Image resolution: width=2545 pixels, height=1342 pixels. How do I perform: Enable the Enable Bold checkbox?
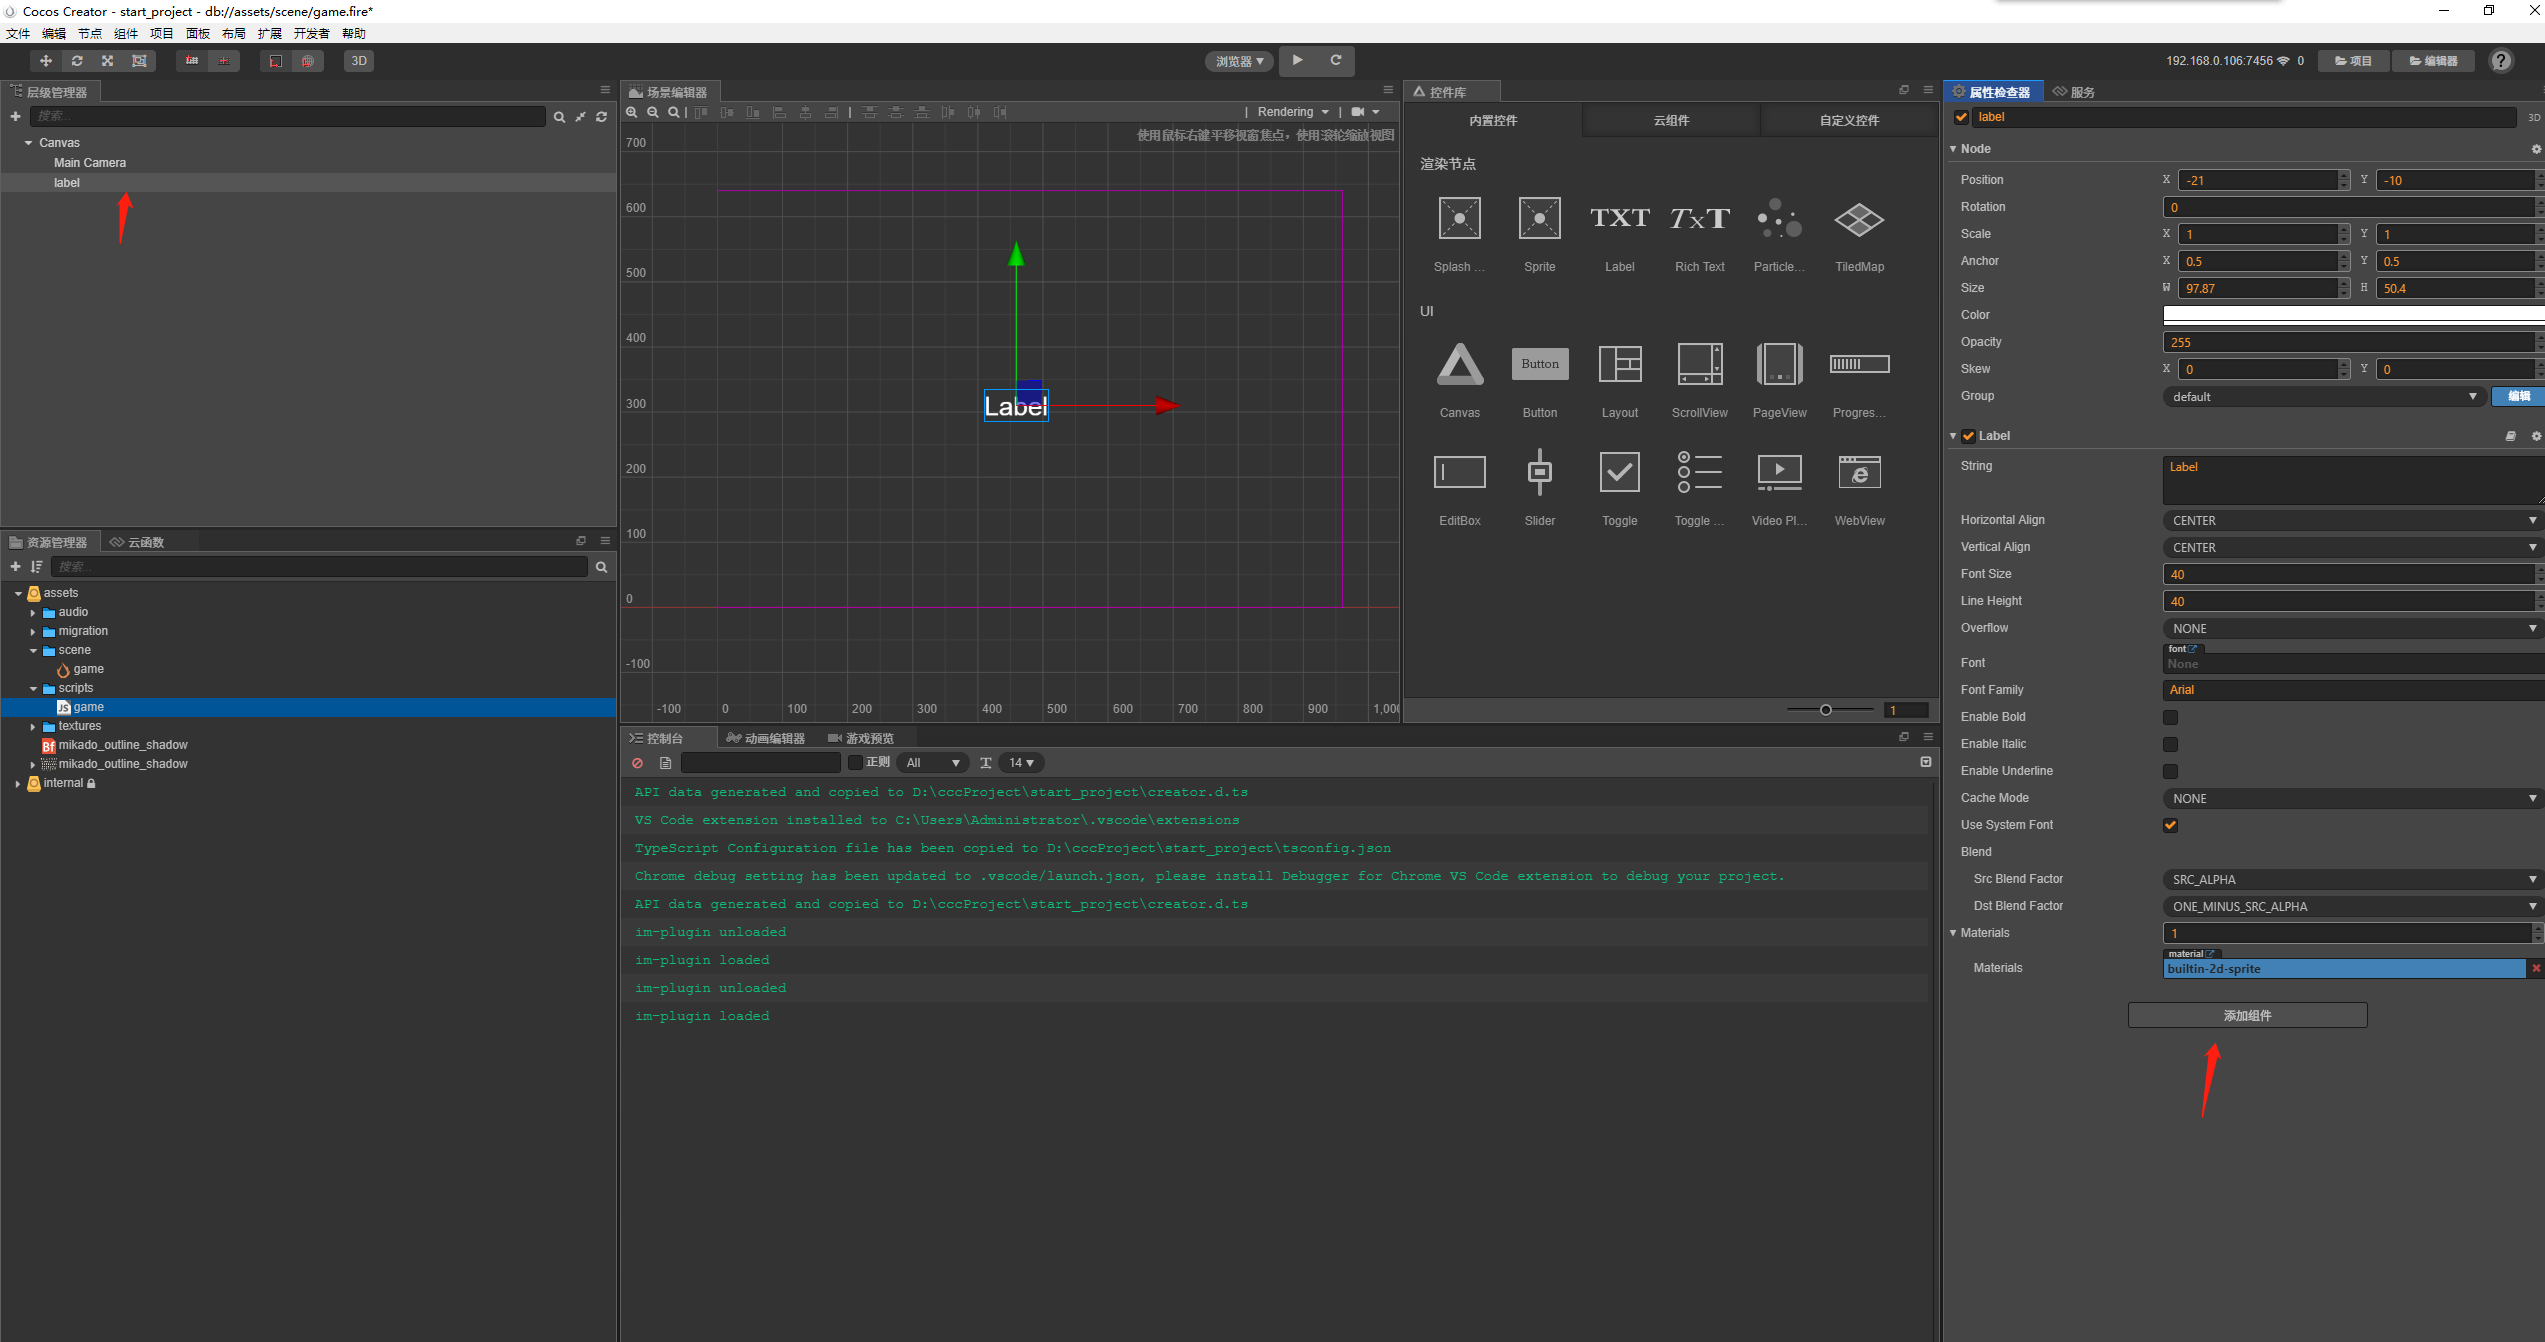(x=2170, y=717)
